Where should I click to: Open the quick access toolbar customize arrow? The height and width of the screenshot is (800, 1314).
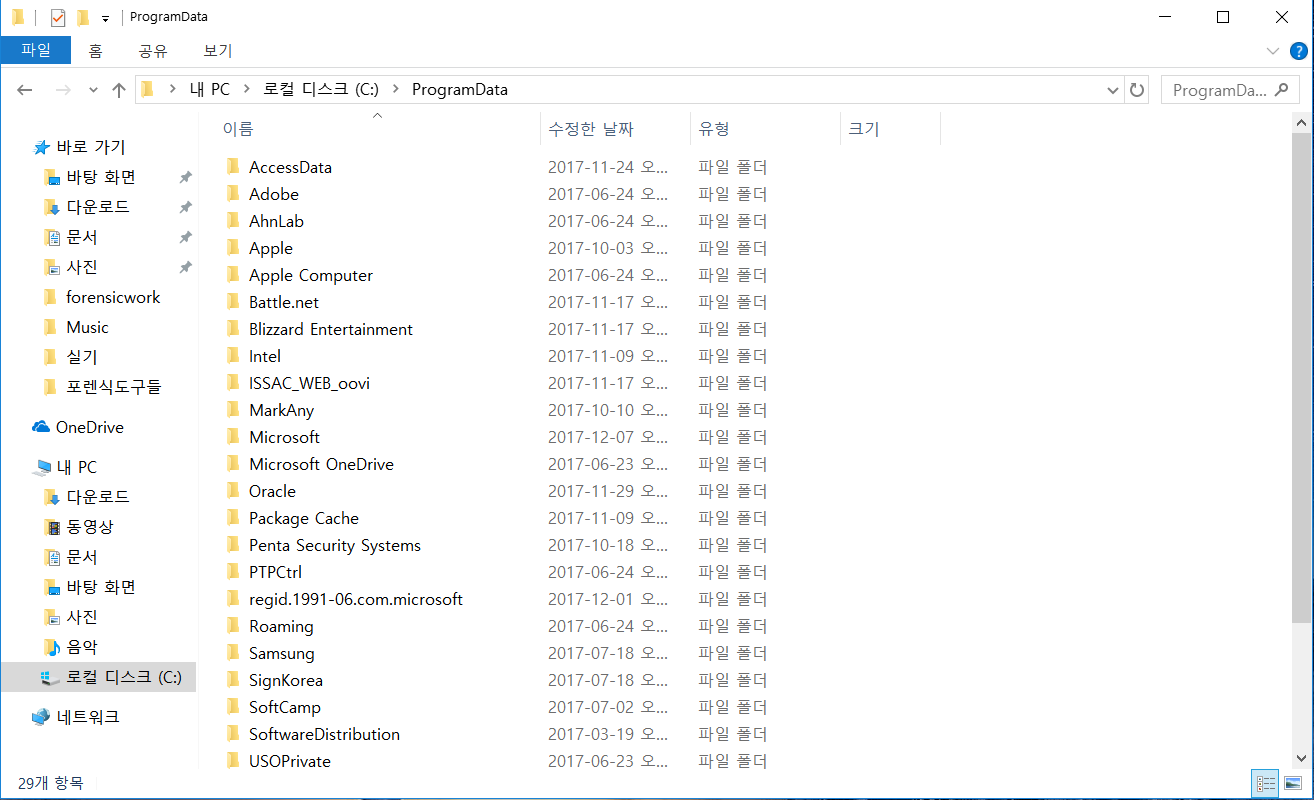point(105,18)
